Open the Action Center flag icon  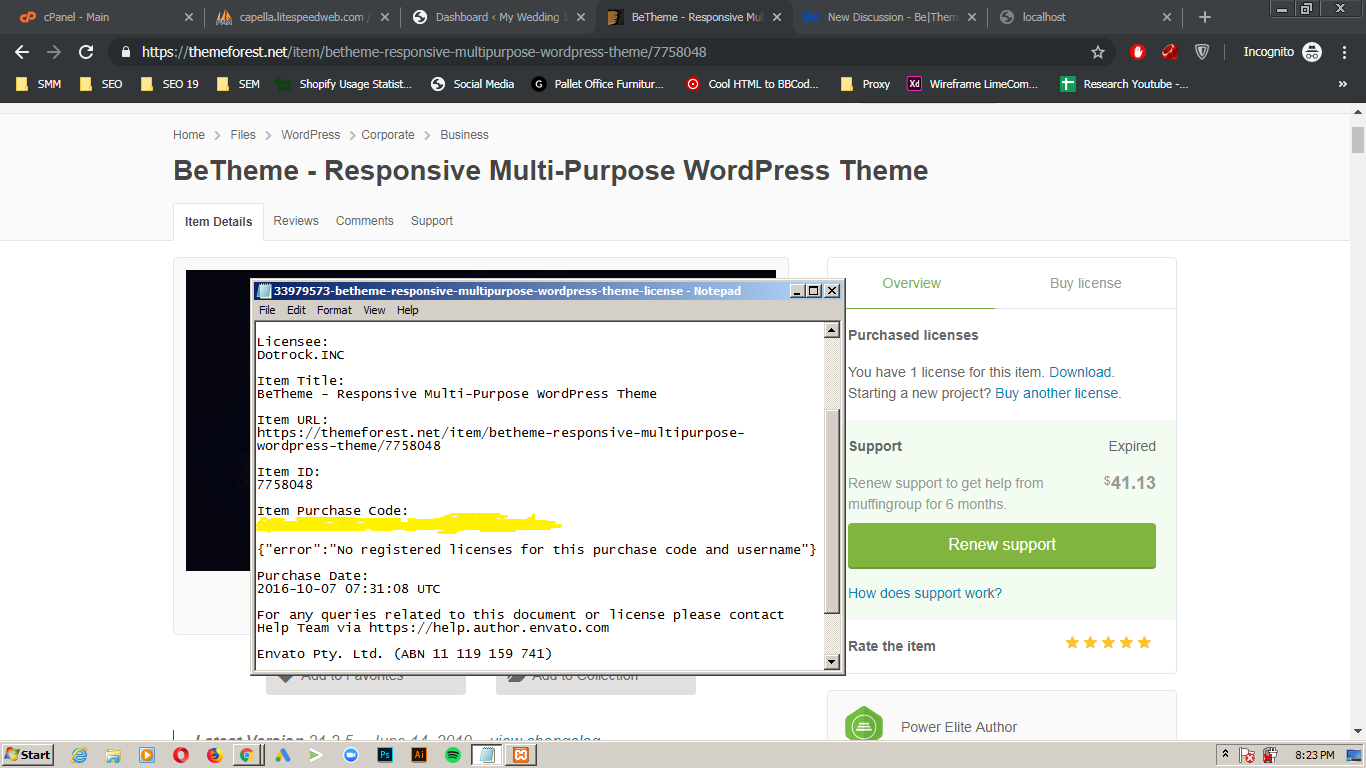point(1247,755)
